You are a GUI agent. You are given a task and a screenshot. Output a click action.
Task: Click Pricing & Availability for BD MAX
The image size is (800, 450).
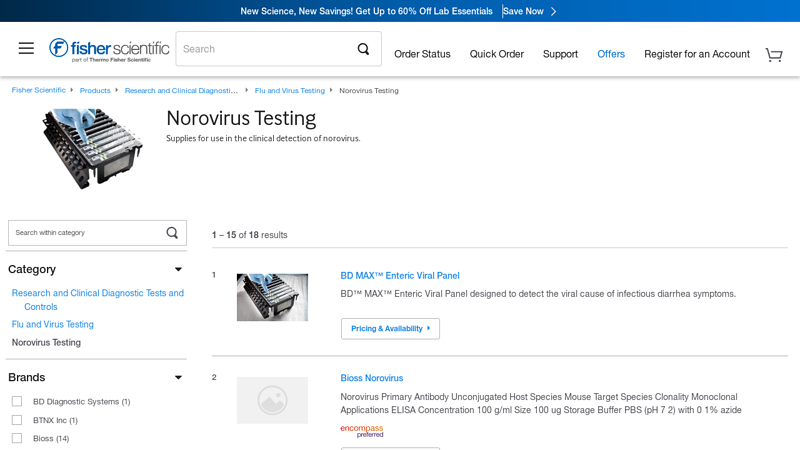(x=390, y=329)
